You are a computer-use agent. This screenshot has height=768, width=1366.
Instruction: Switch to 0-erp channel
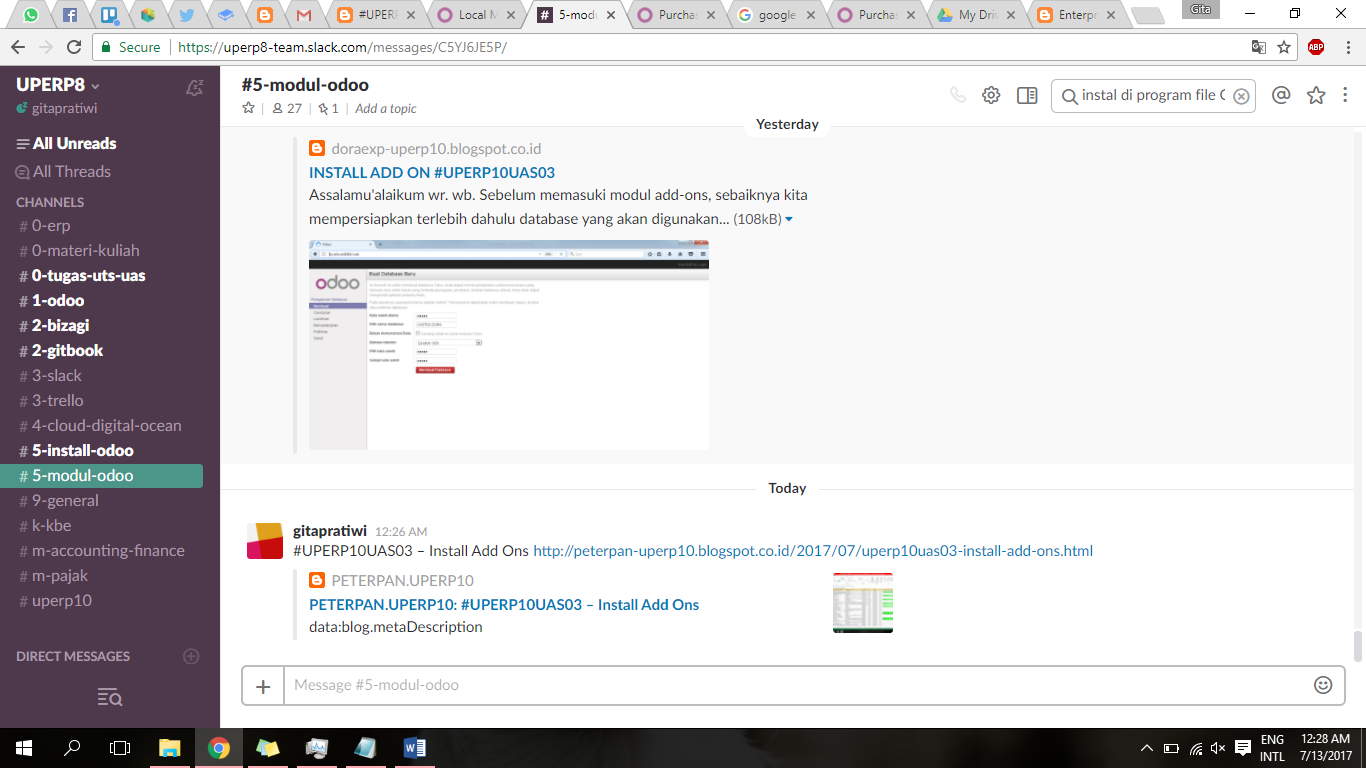45,226
